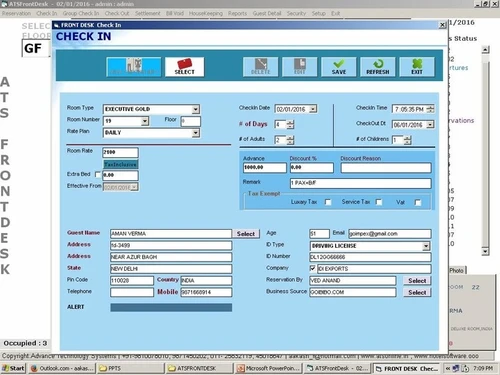Toggle the Extra Bed checkbox
Screen dimensions: 500x375
(x=98, y=174)
